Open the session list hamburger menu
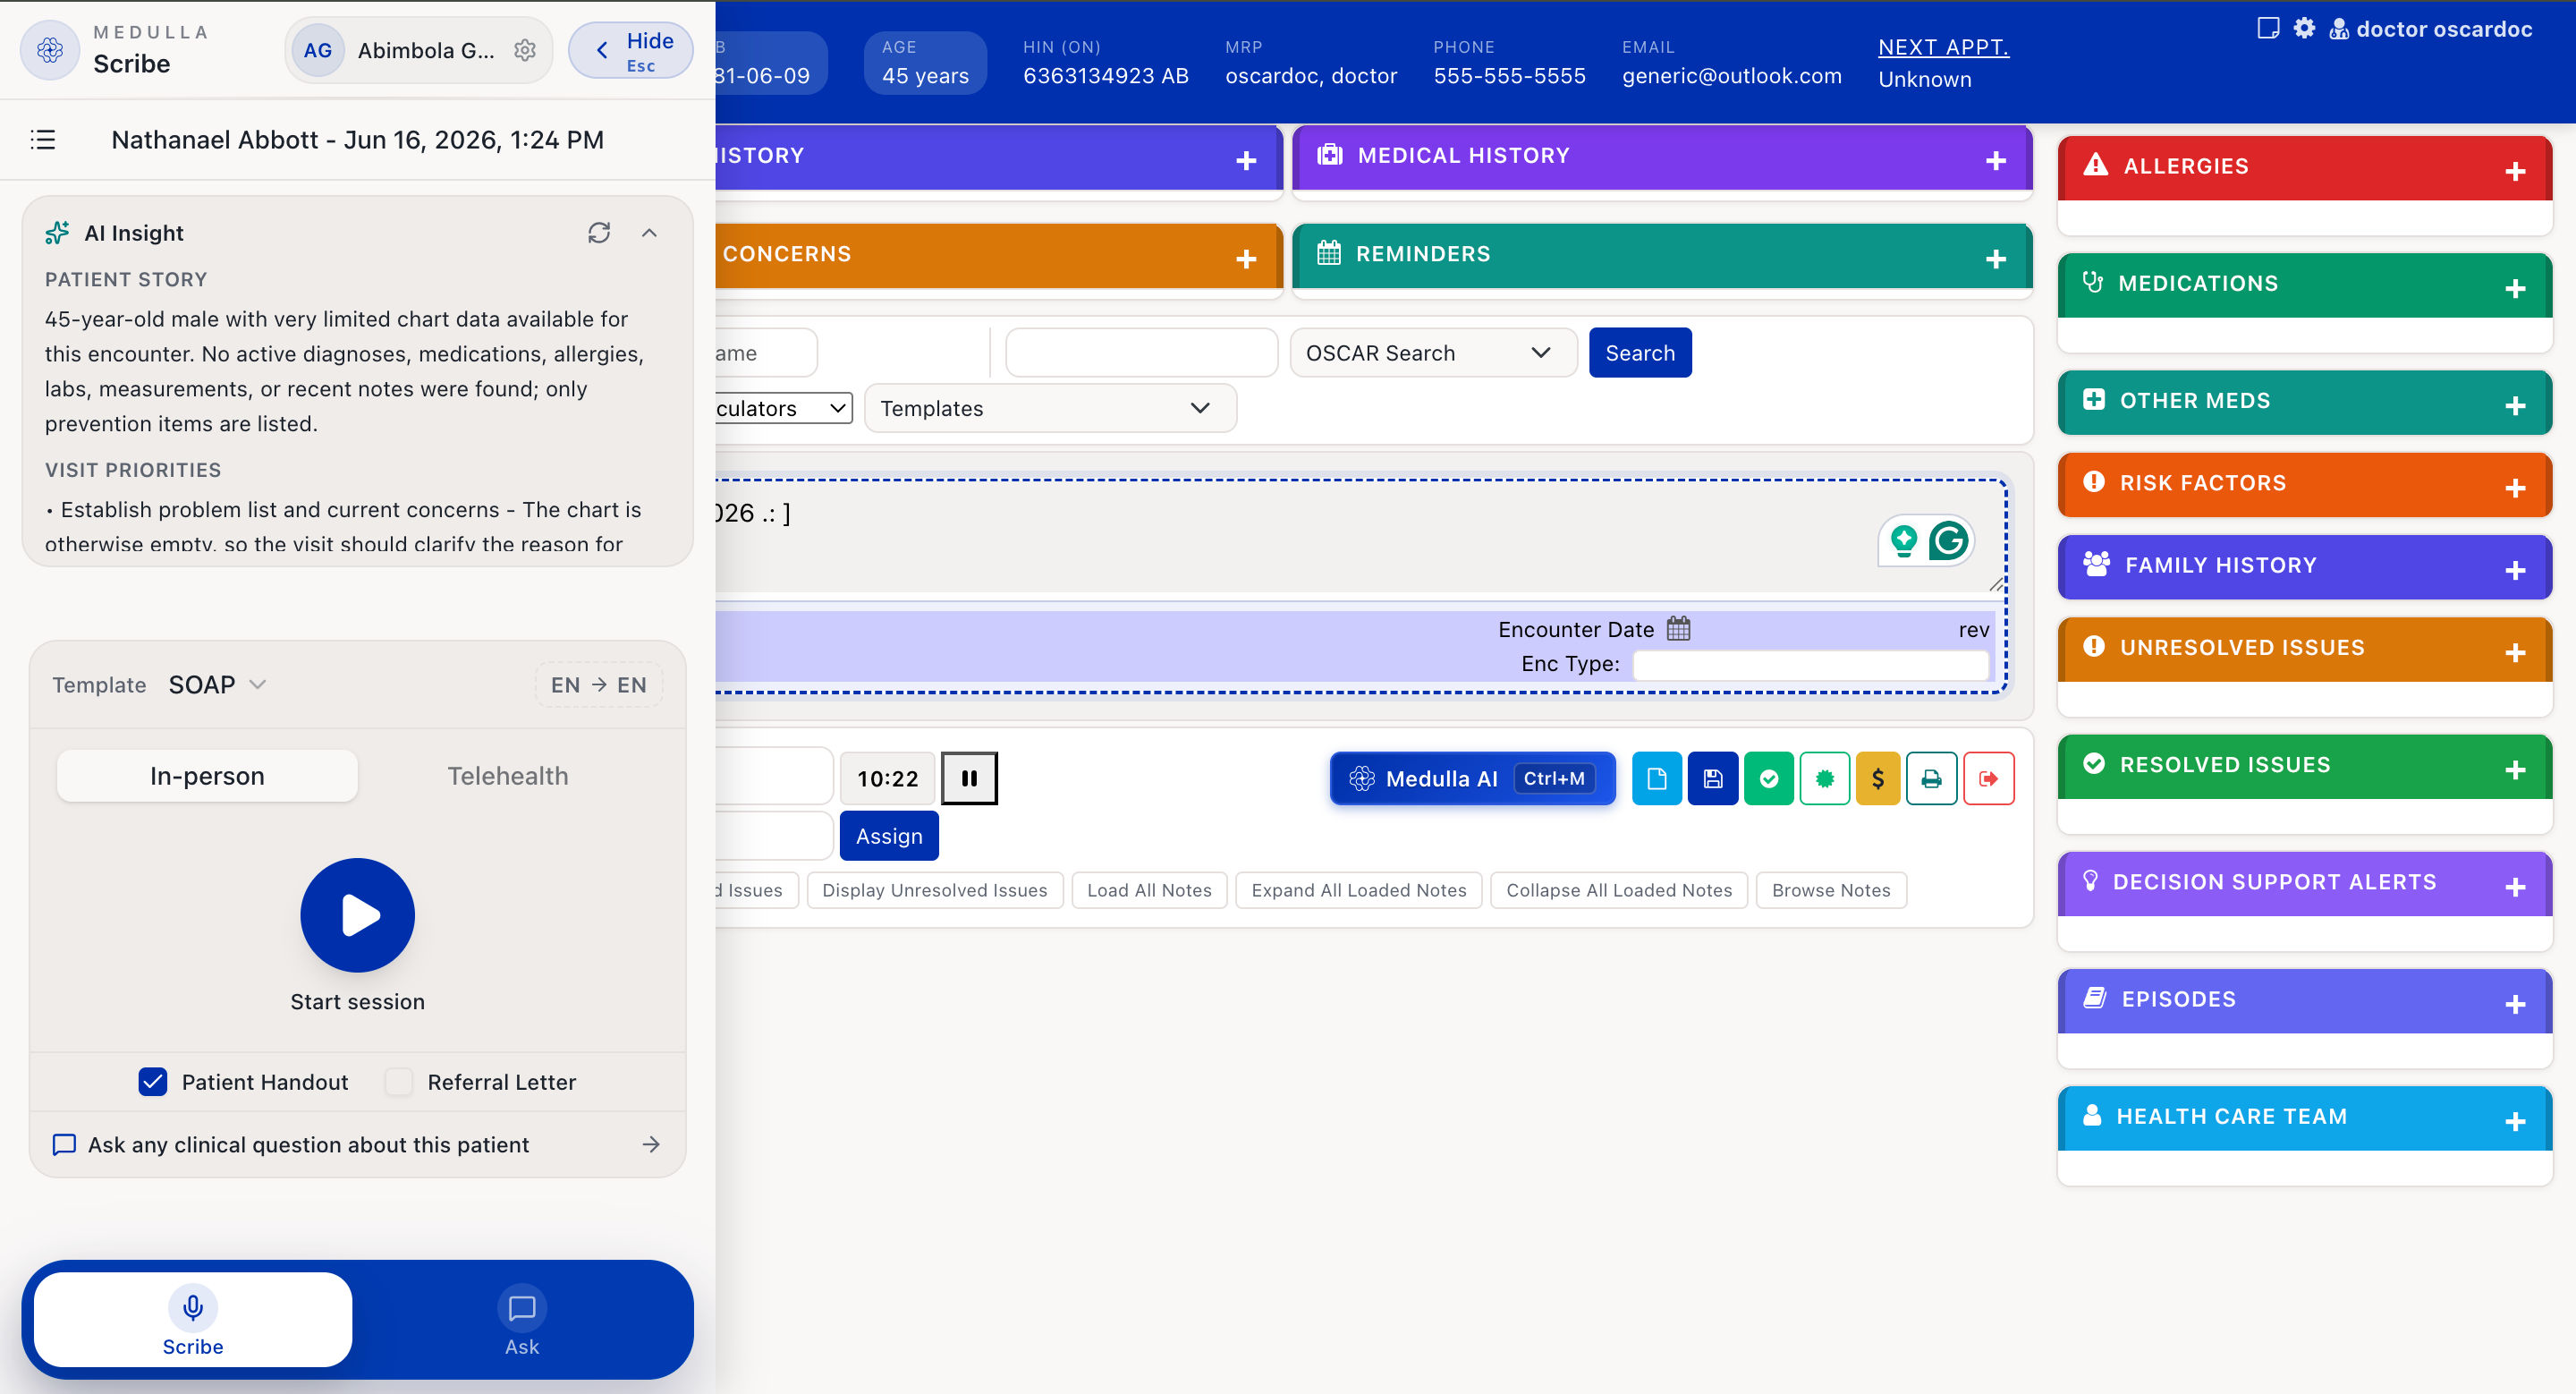Viewport: 2576px width, 1394px height. (43, 140)
